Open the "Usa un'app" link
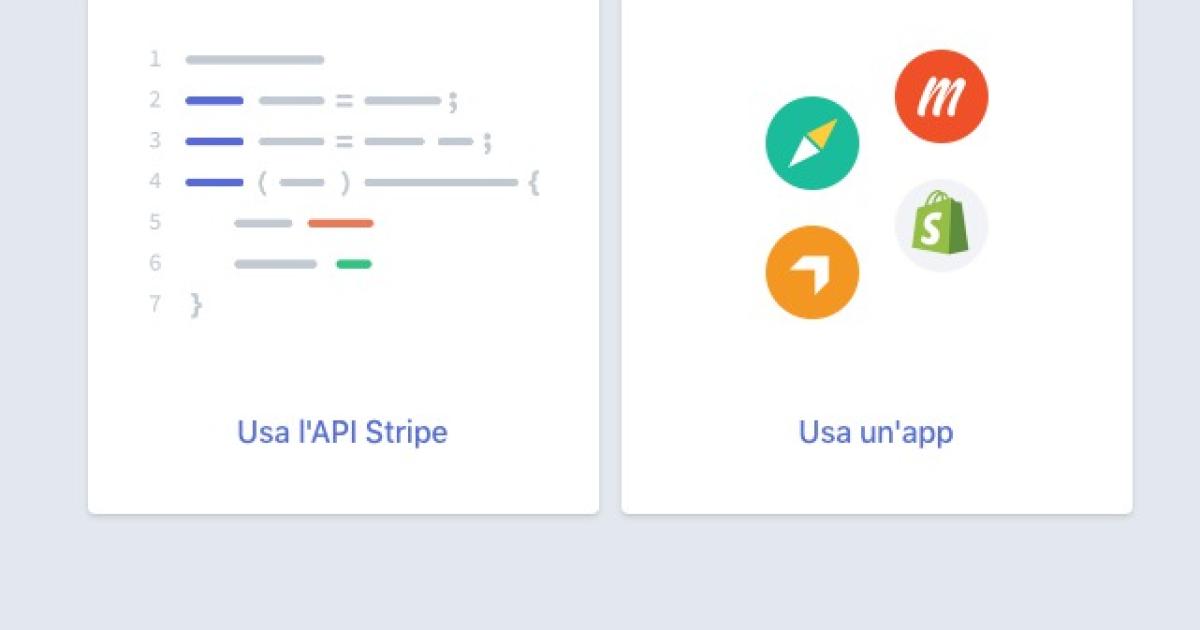 [876, 432]
